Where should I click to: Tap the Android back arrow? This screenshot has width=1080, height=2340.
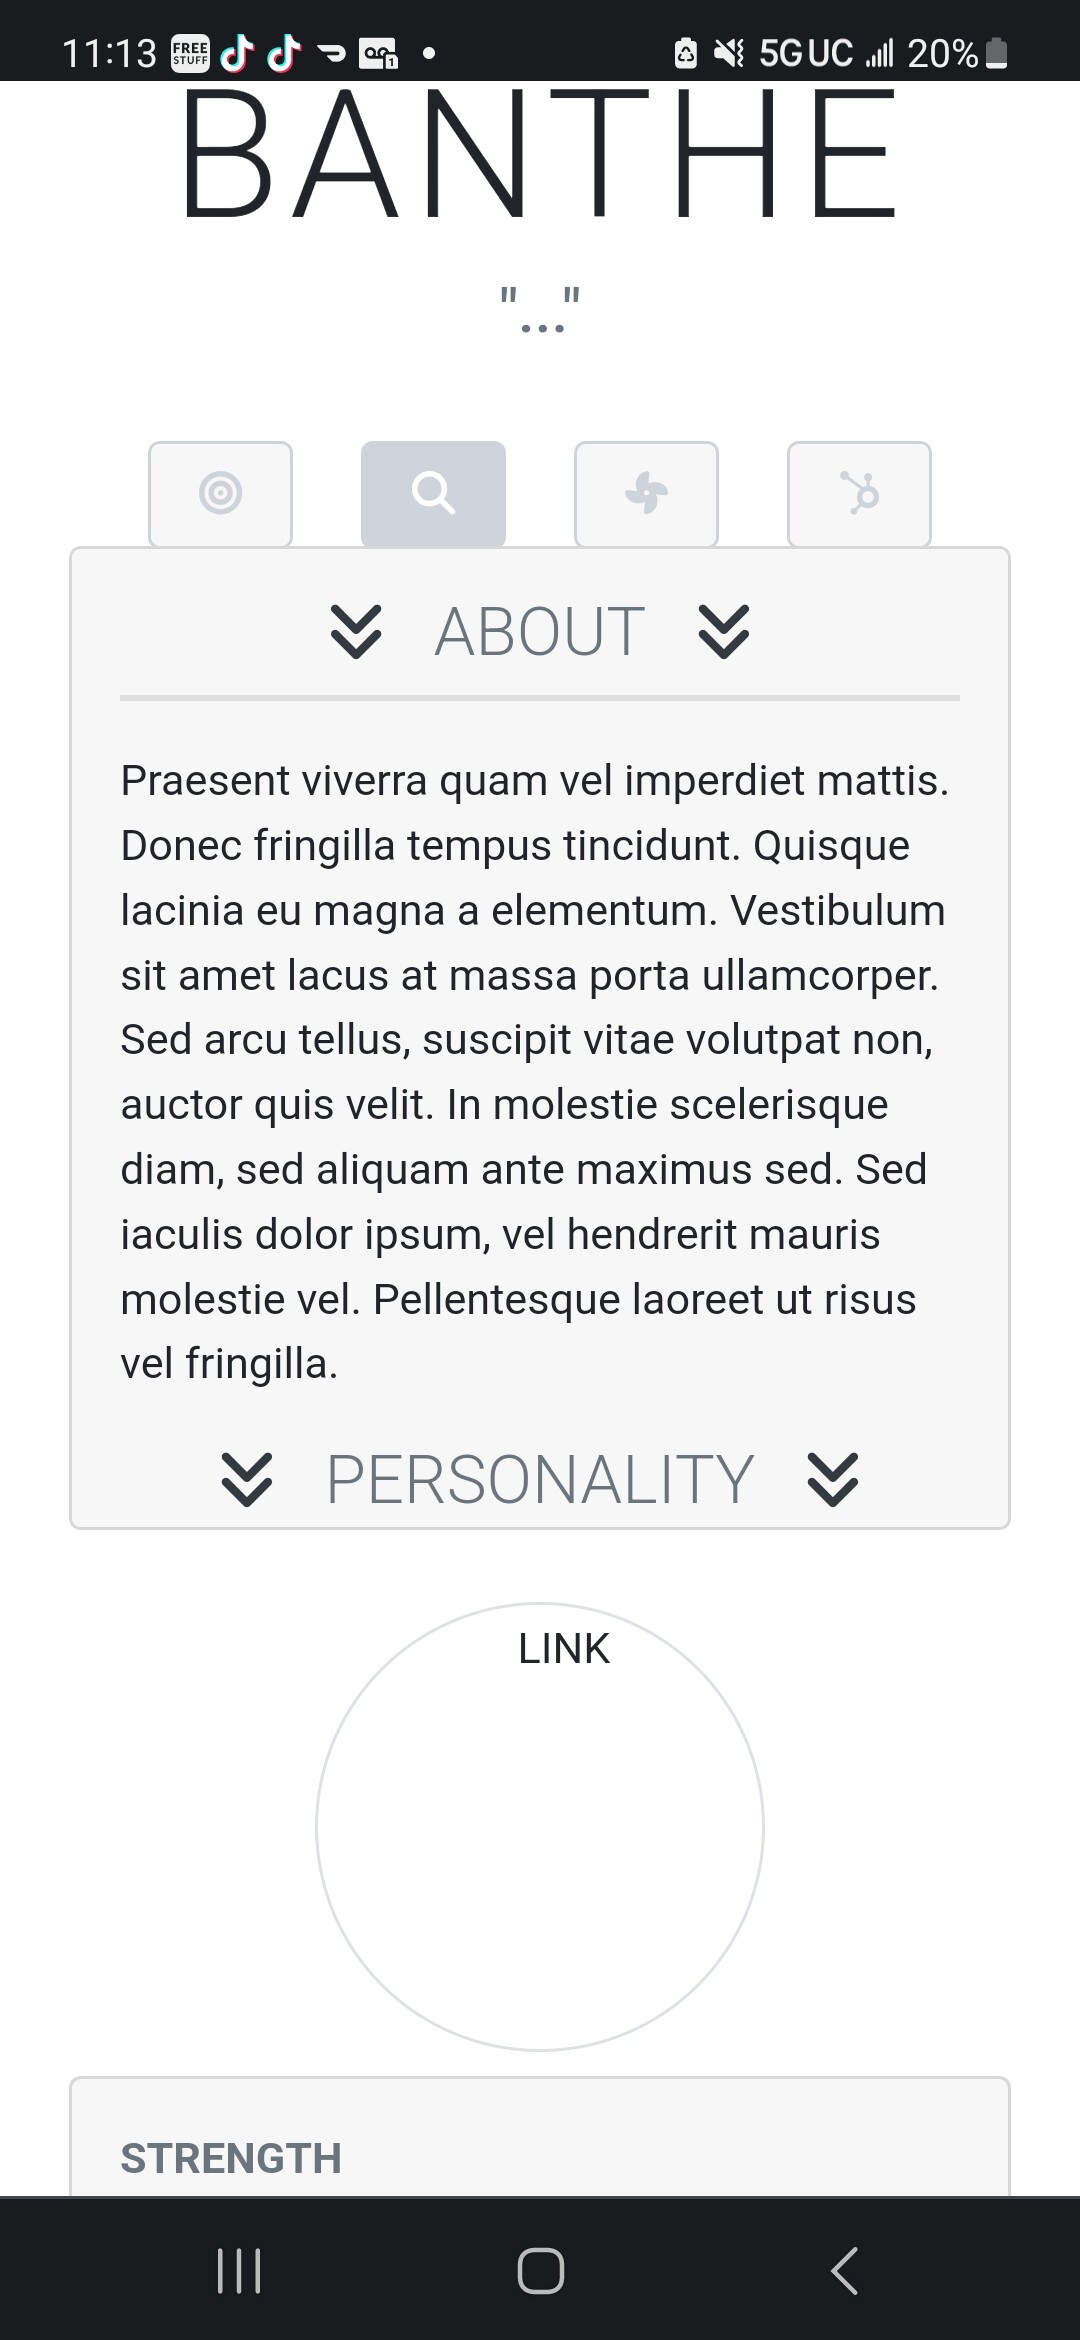tap(844, 2271)
